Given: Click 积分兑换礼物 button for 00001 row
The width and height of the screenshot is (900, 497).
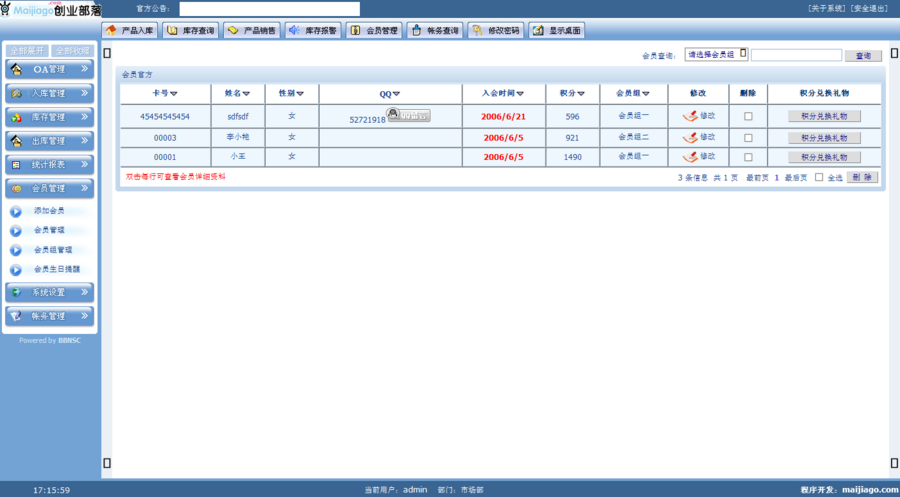Looking at the screenshot, I should coord(824,157).
